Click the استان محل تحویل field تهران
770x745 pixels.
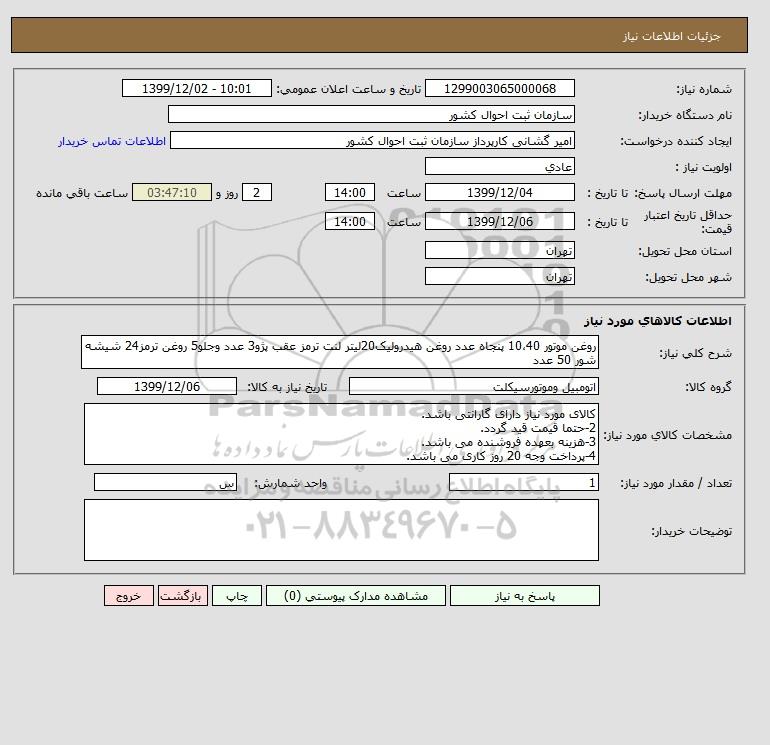(x=499, y=250)
